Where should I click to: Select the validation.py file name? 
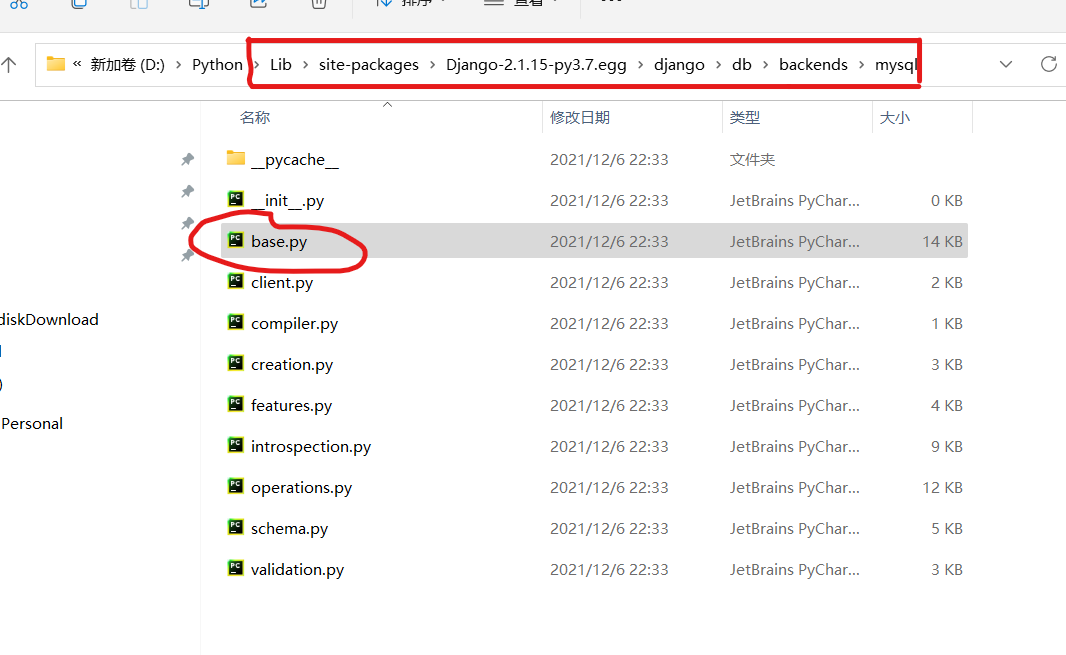[297, 569]
